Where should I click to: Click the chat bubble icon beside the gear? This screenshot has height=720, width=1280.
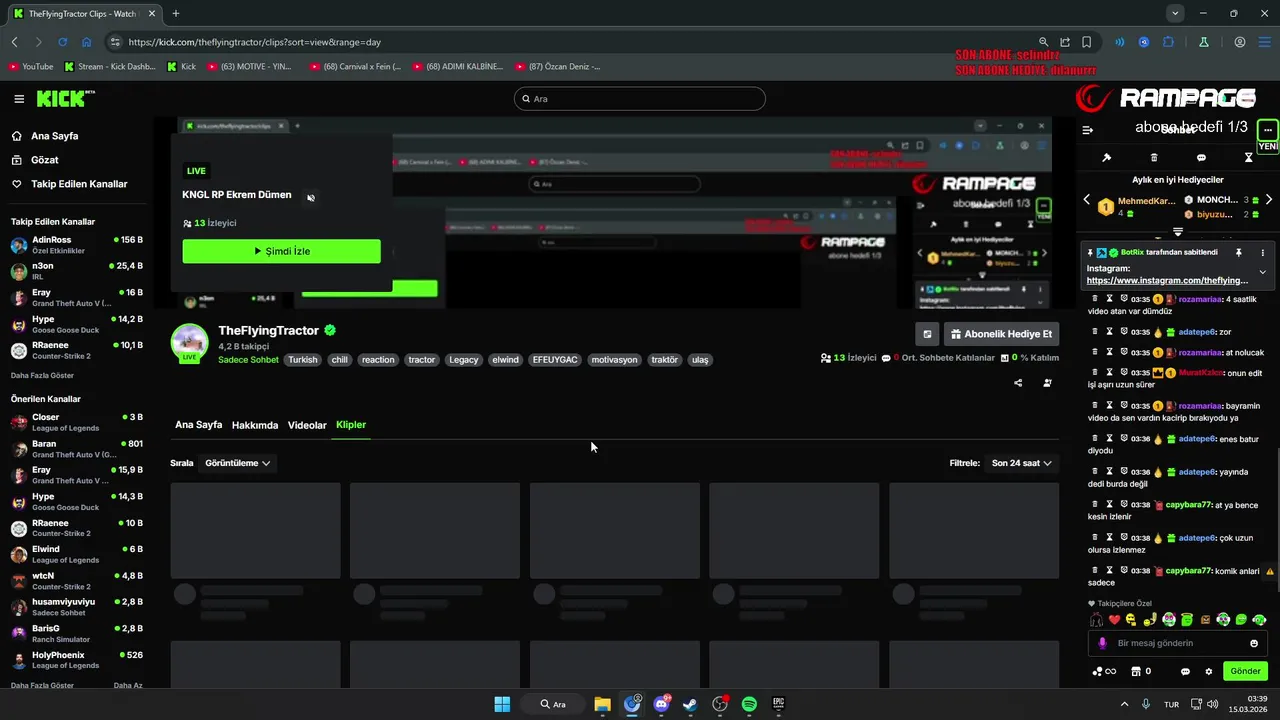click(x=1186, y=671)
